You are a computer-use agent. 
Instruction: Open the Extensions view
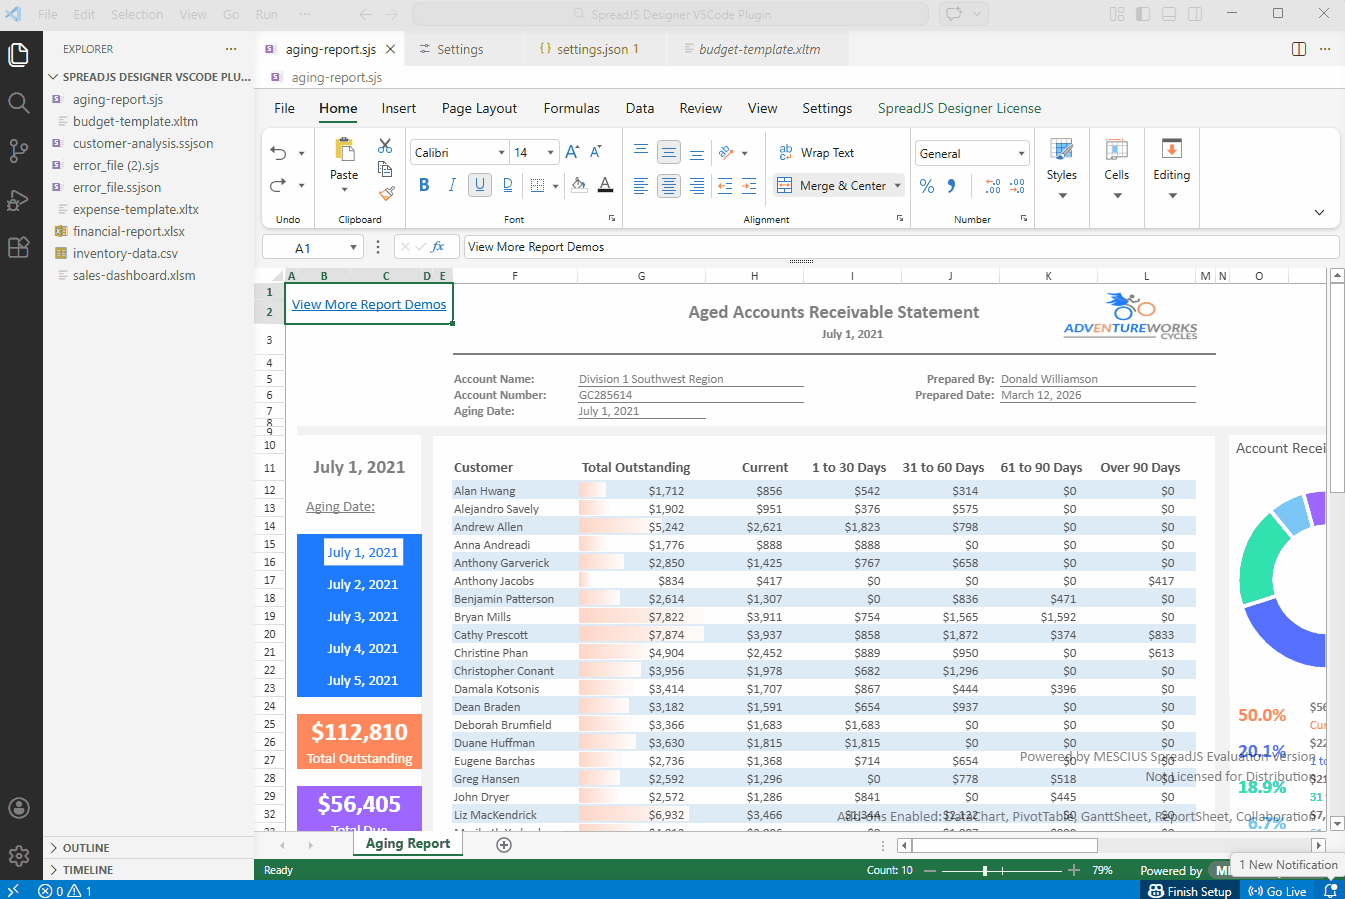(18, 247)
